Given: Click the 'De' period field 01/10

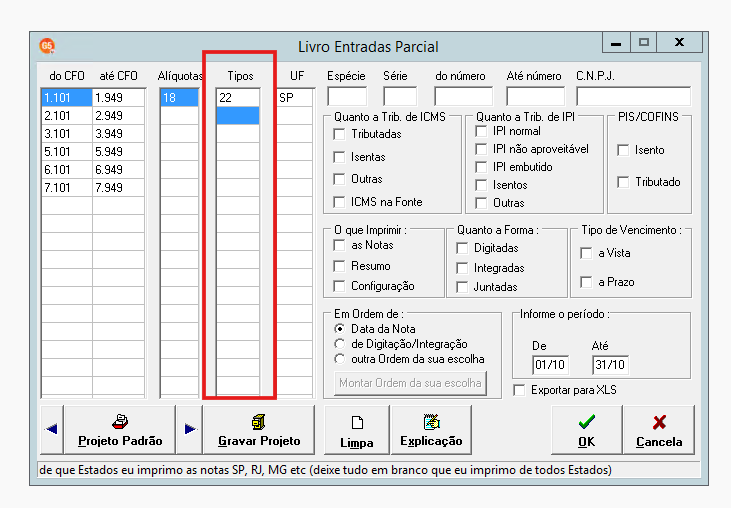Looking at the screenshot, I should (x=550, y=364).
